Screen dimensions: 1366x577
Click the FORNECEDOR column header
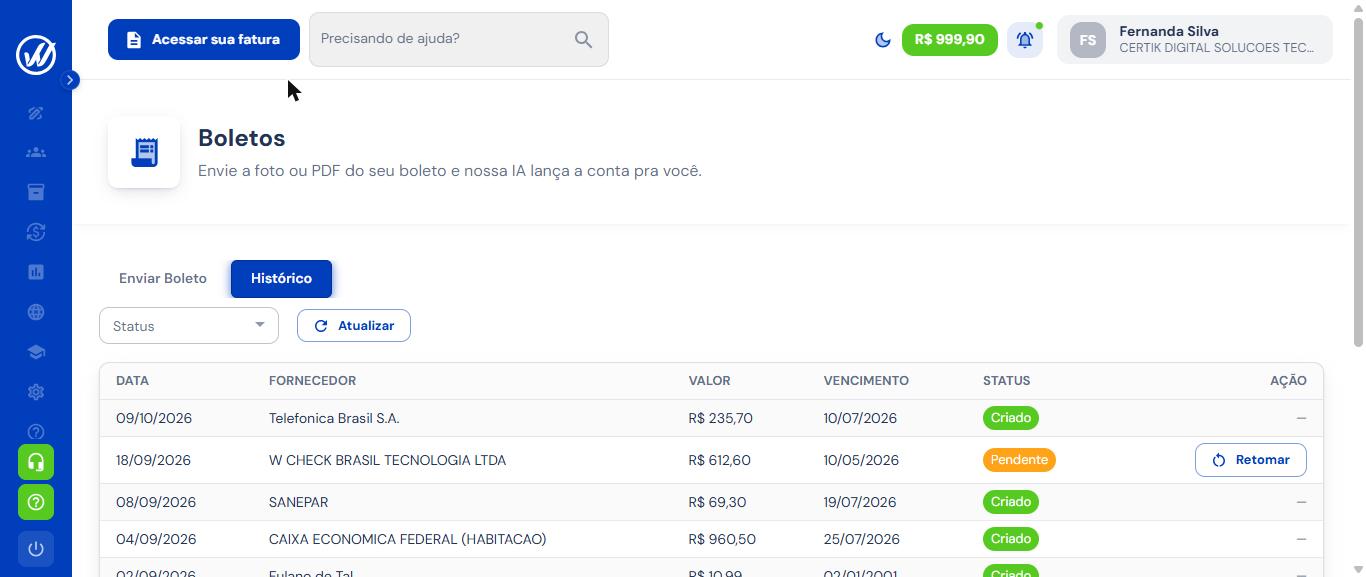312,381
